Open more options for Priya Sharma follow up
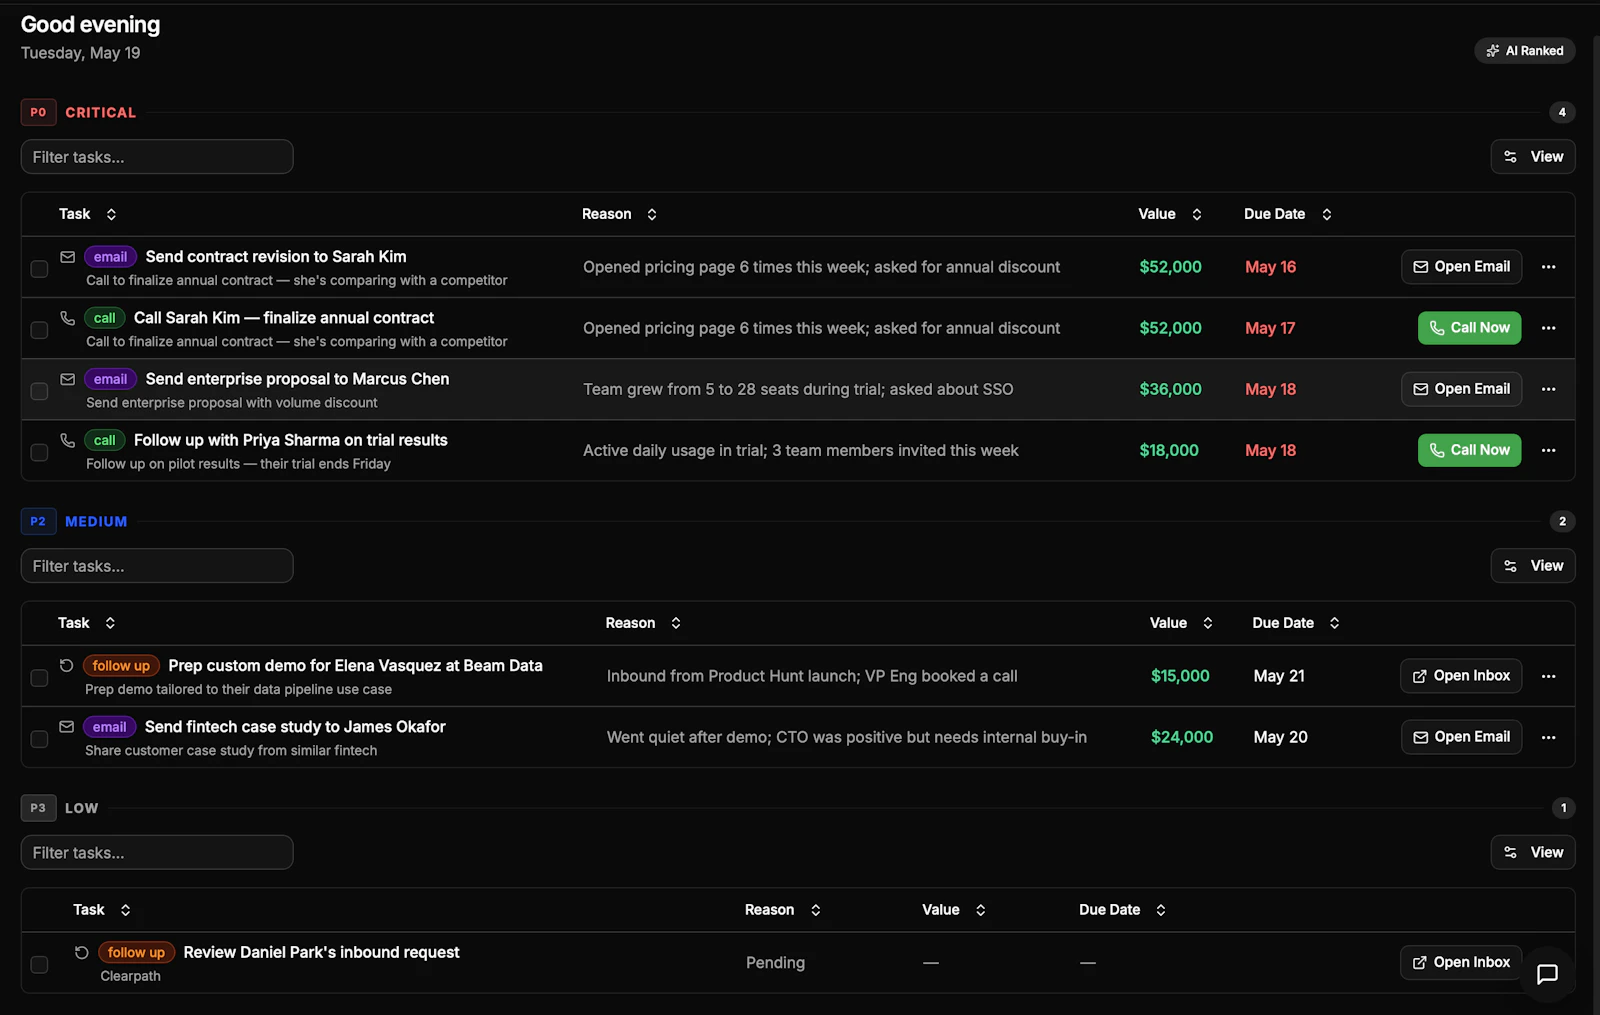The width and height of the screenshot is (1600, 1015). click(1548, 450)
